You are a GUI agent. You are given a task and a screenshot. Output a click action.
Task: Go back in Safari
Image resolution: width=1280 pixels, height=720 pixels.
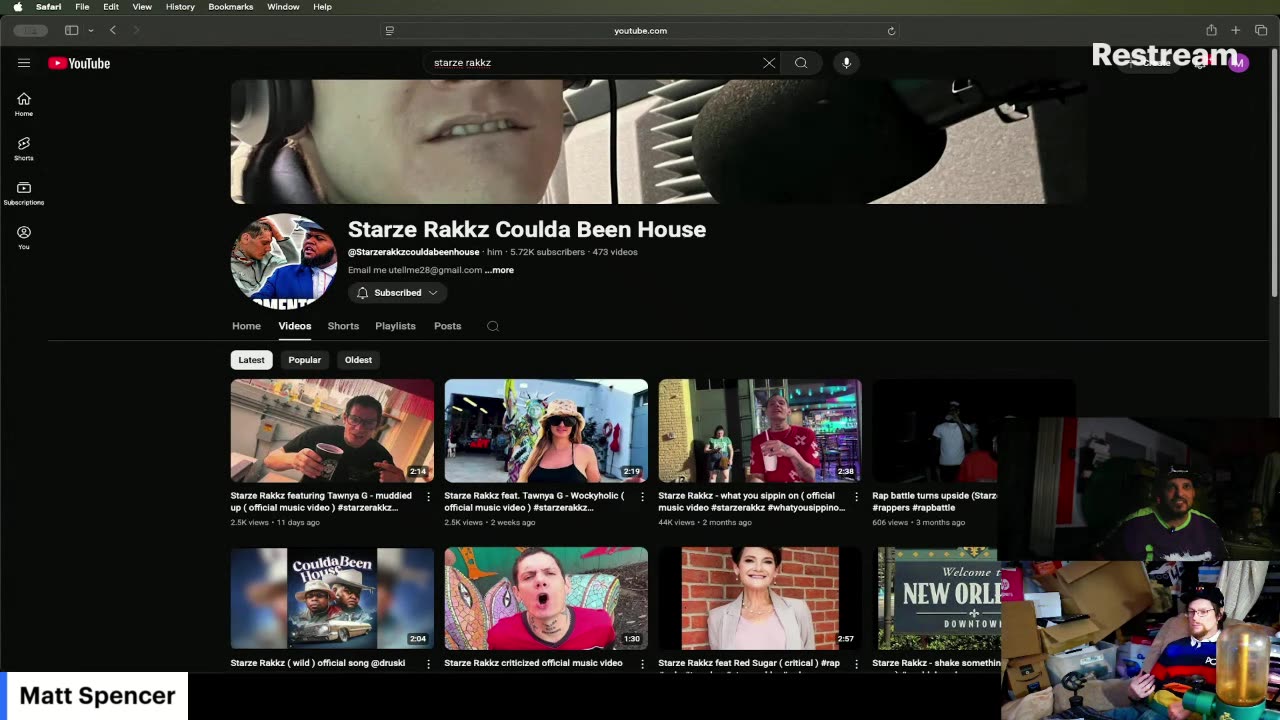(x=113, y=31)
